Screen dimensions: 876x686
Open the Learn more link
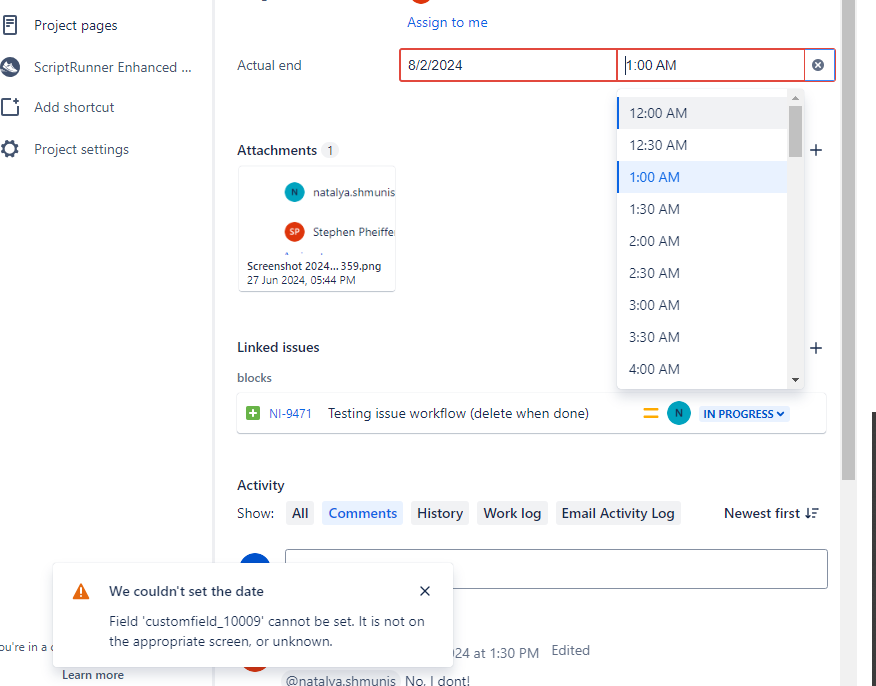92,674
